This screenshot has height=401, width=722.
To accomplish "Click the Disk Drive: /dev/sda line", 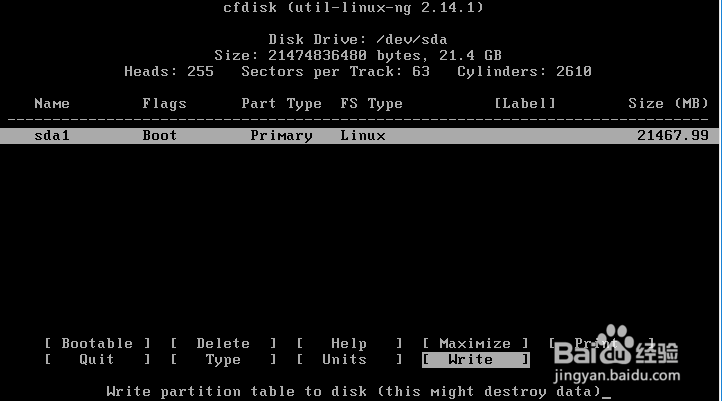I will coord(358,39).
